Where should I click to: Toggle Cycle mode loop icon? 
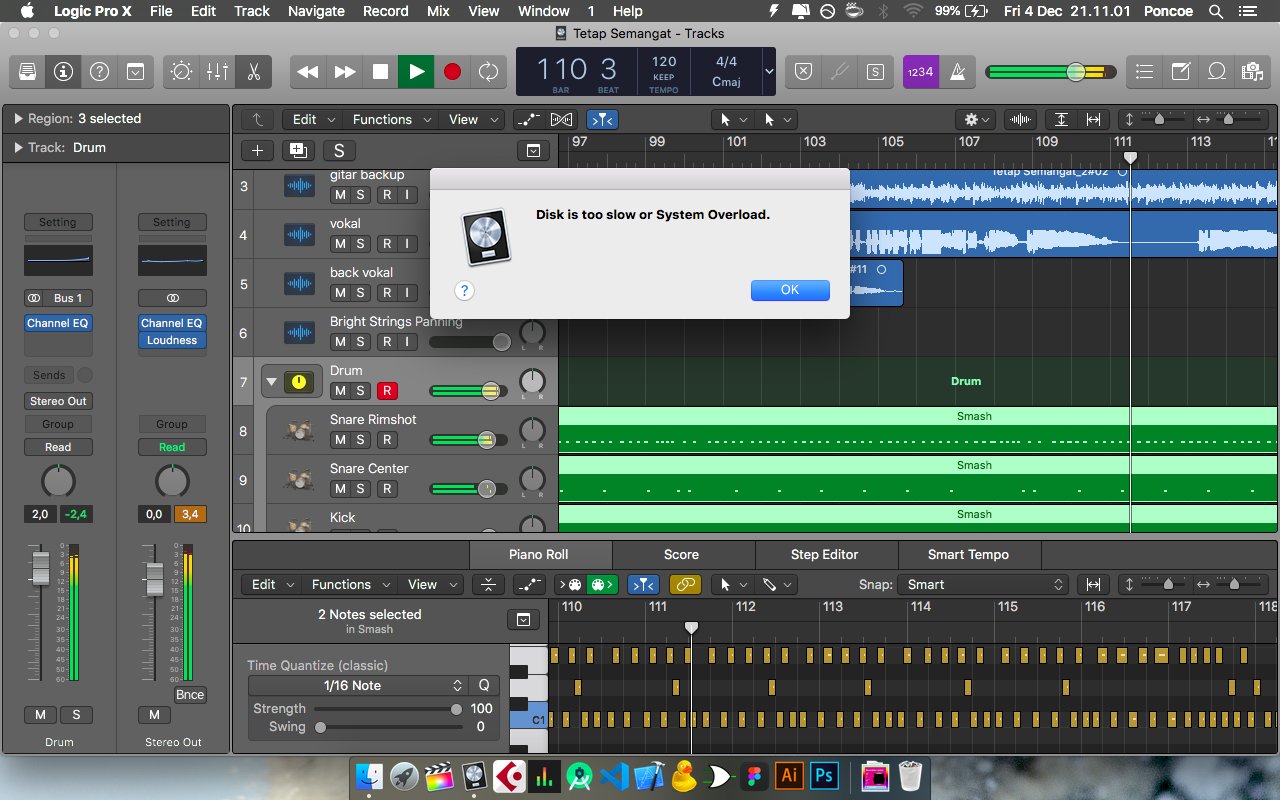(488, 72)
